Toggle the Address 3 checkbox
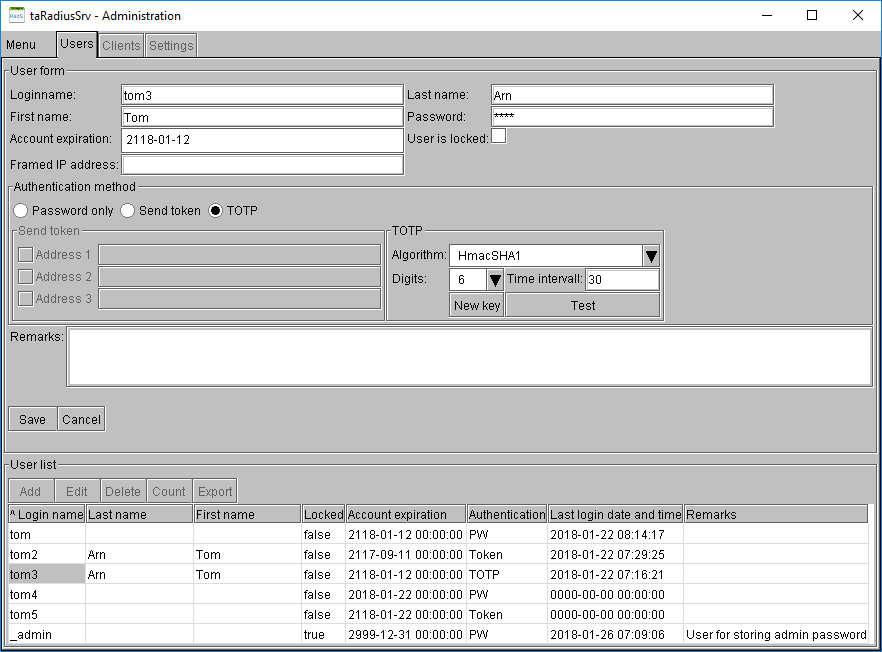 pyautogui.click(x=25, y=299)
